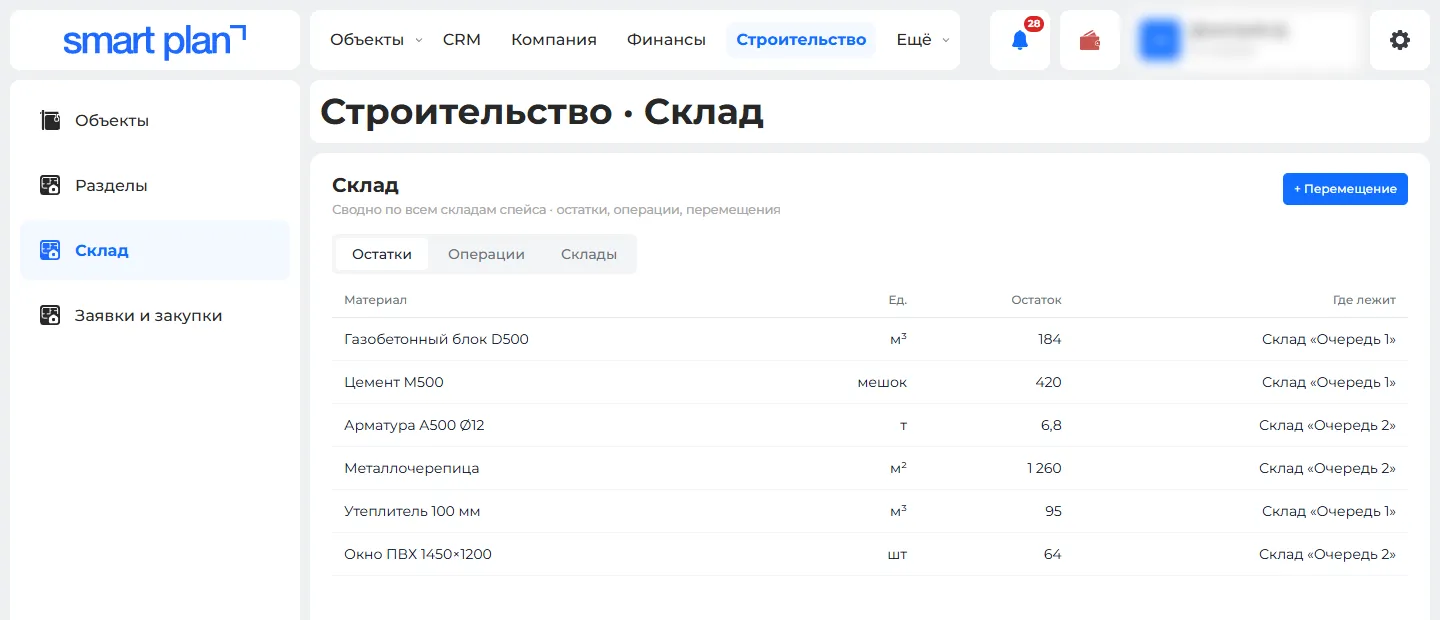Open the Ещё top menu item

click(914, 40)
